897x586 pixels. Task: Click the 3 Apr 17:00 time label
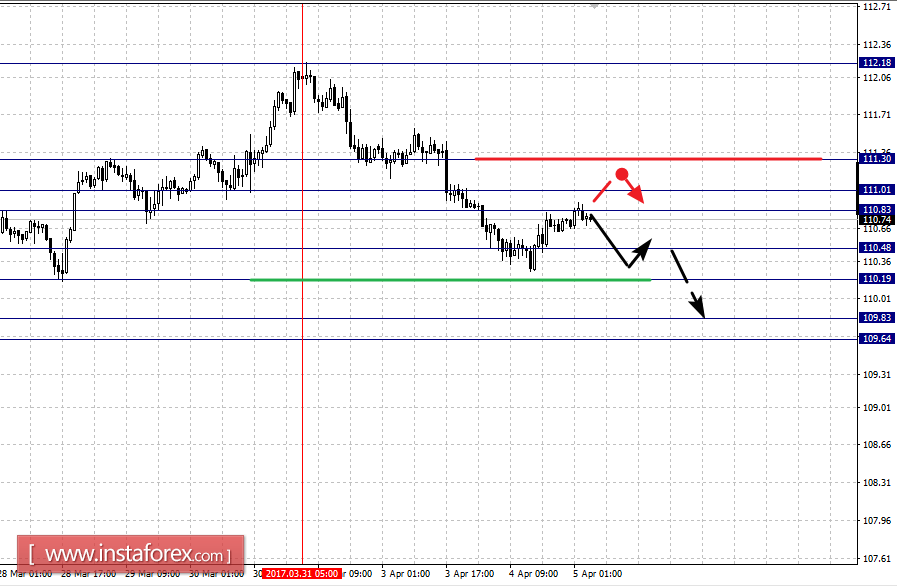click(469, 573)
